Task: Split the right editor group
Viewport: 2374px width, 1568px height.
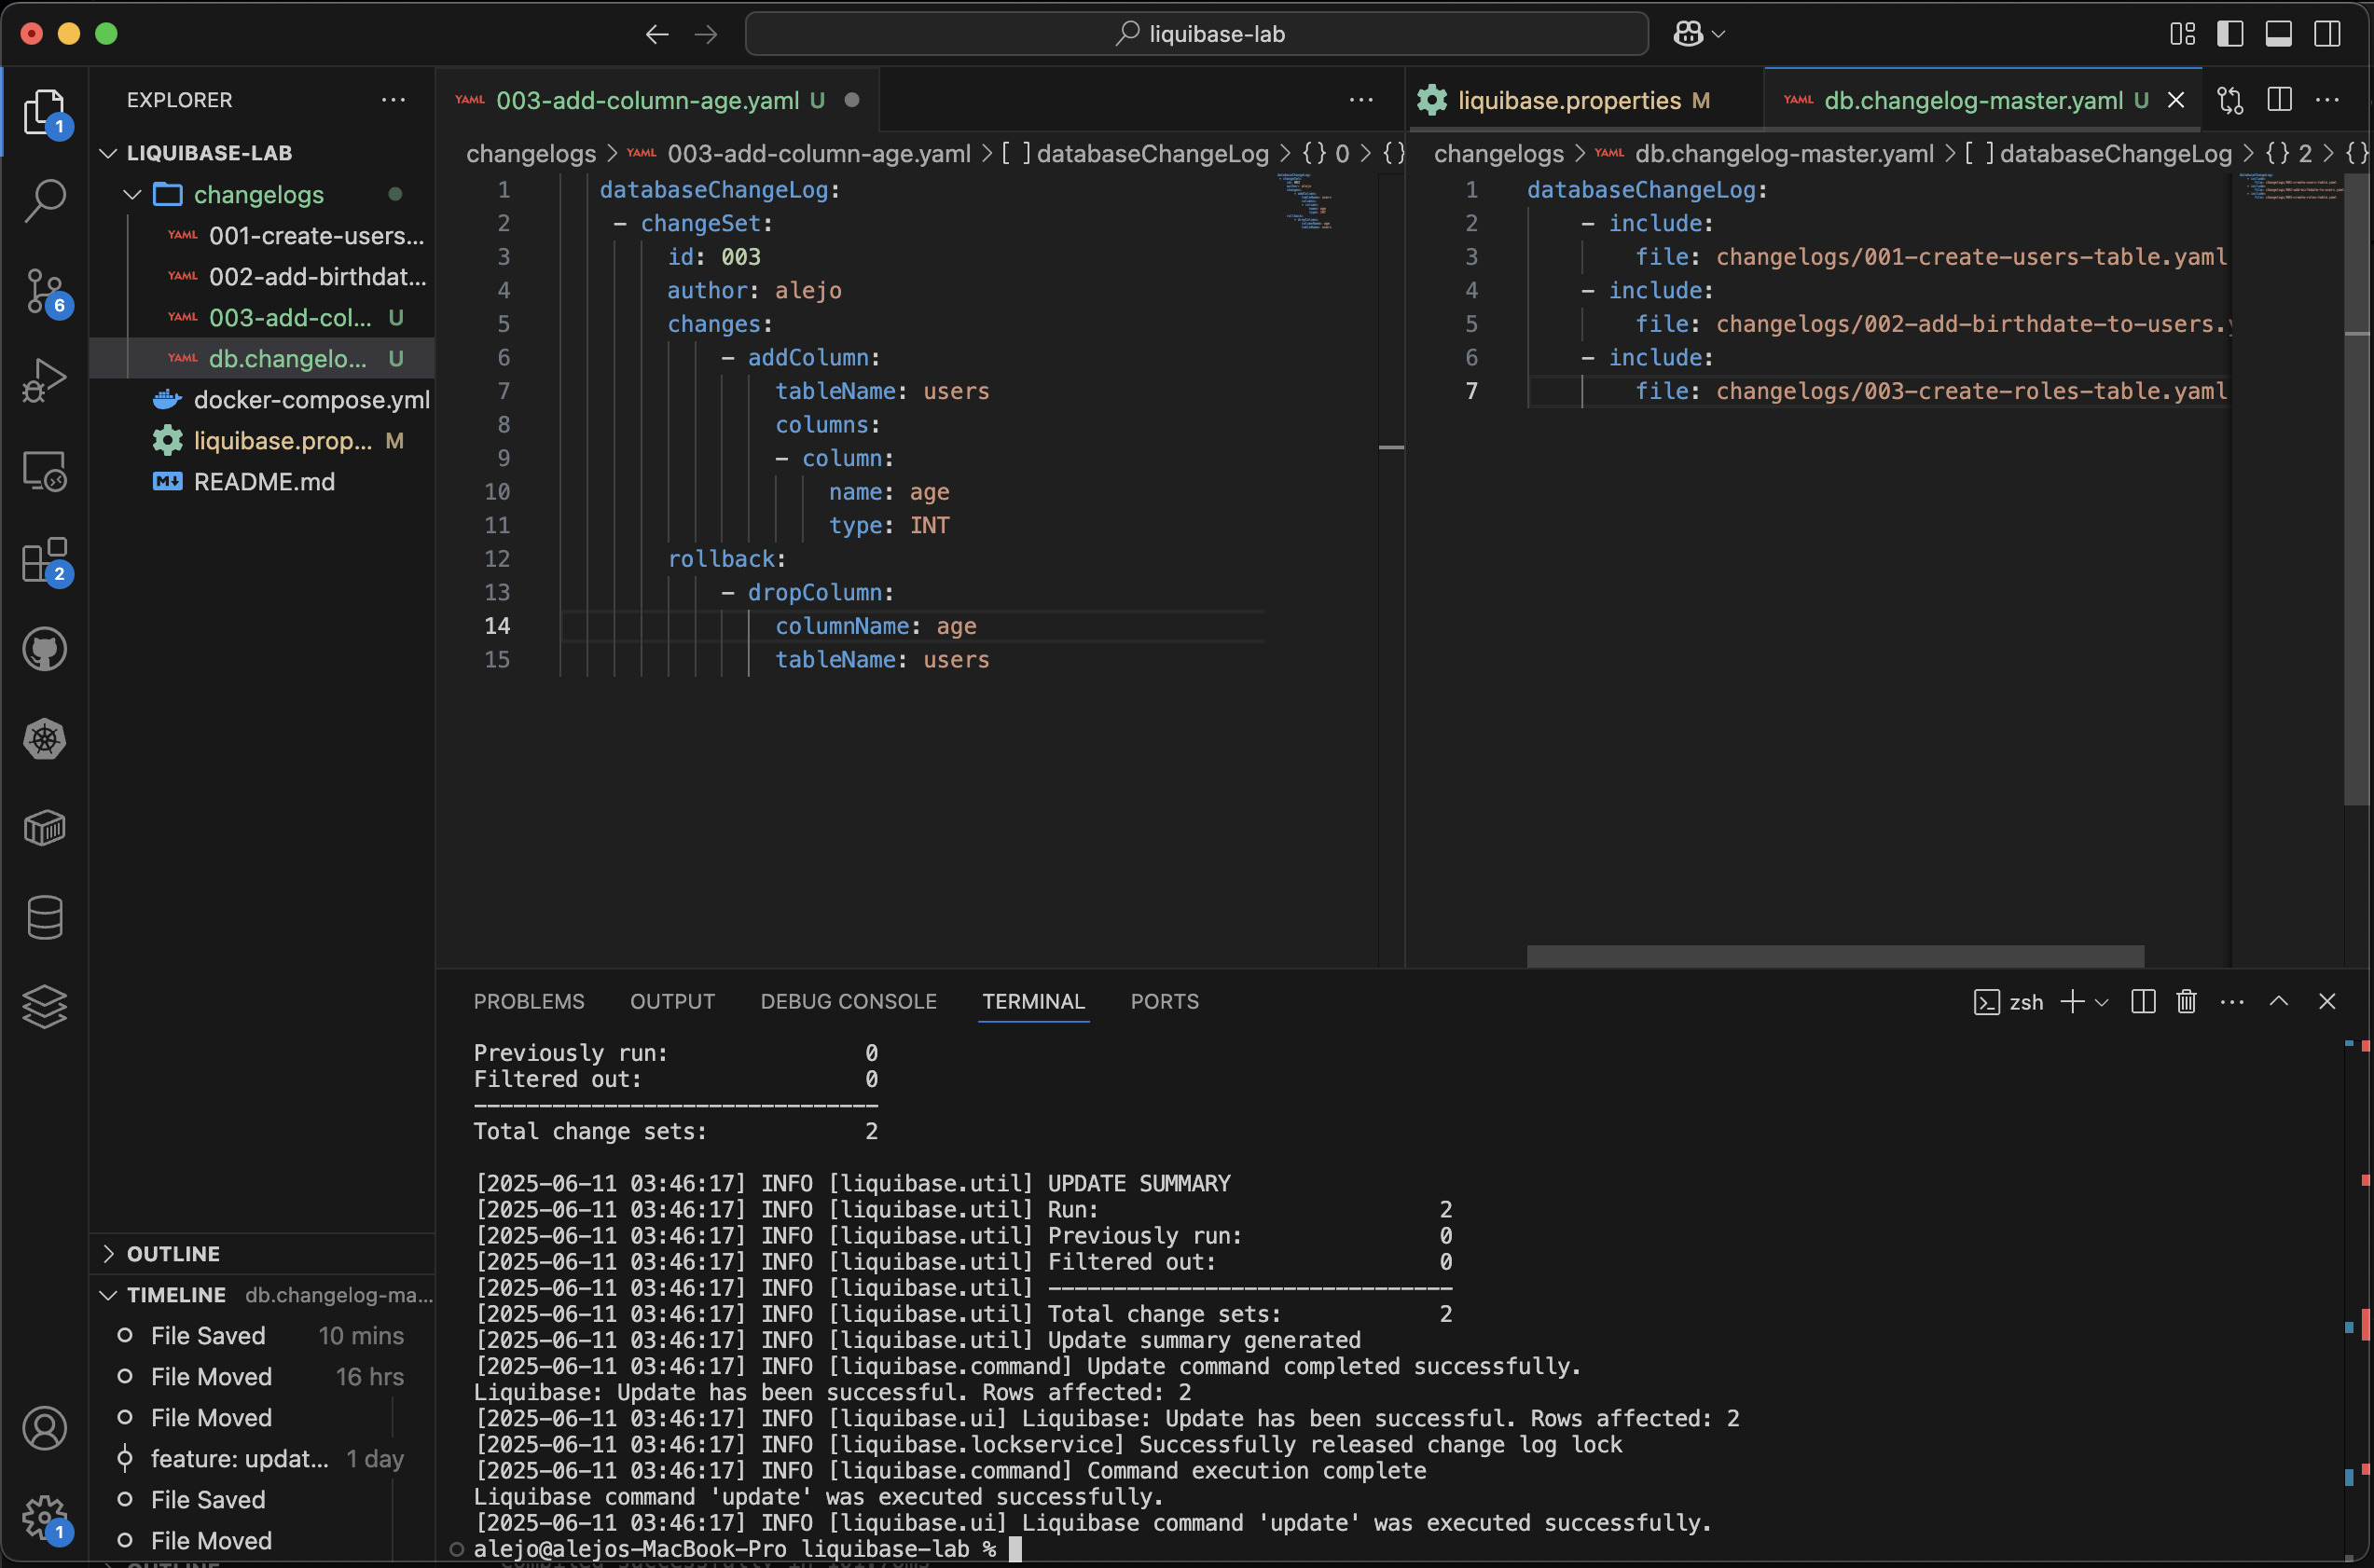Action: click(x=2280, y=100)
